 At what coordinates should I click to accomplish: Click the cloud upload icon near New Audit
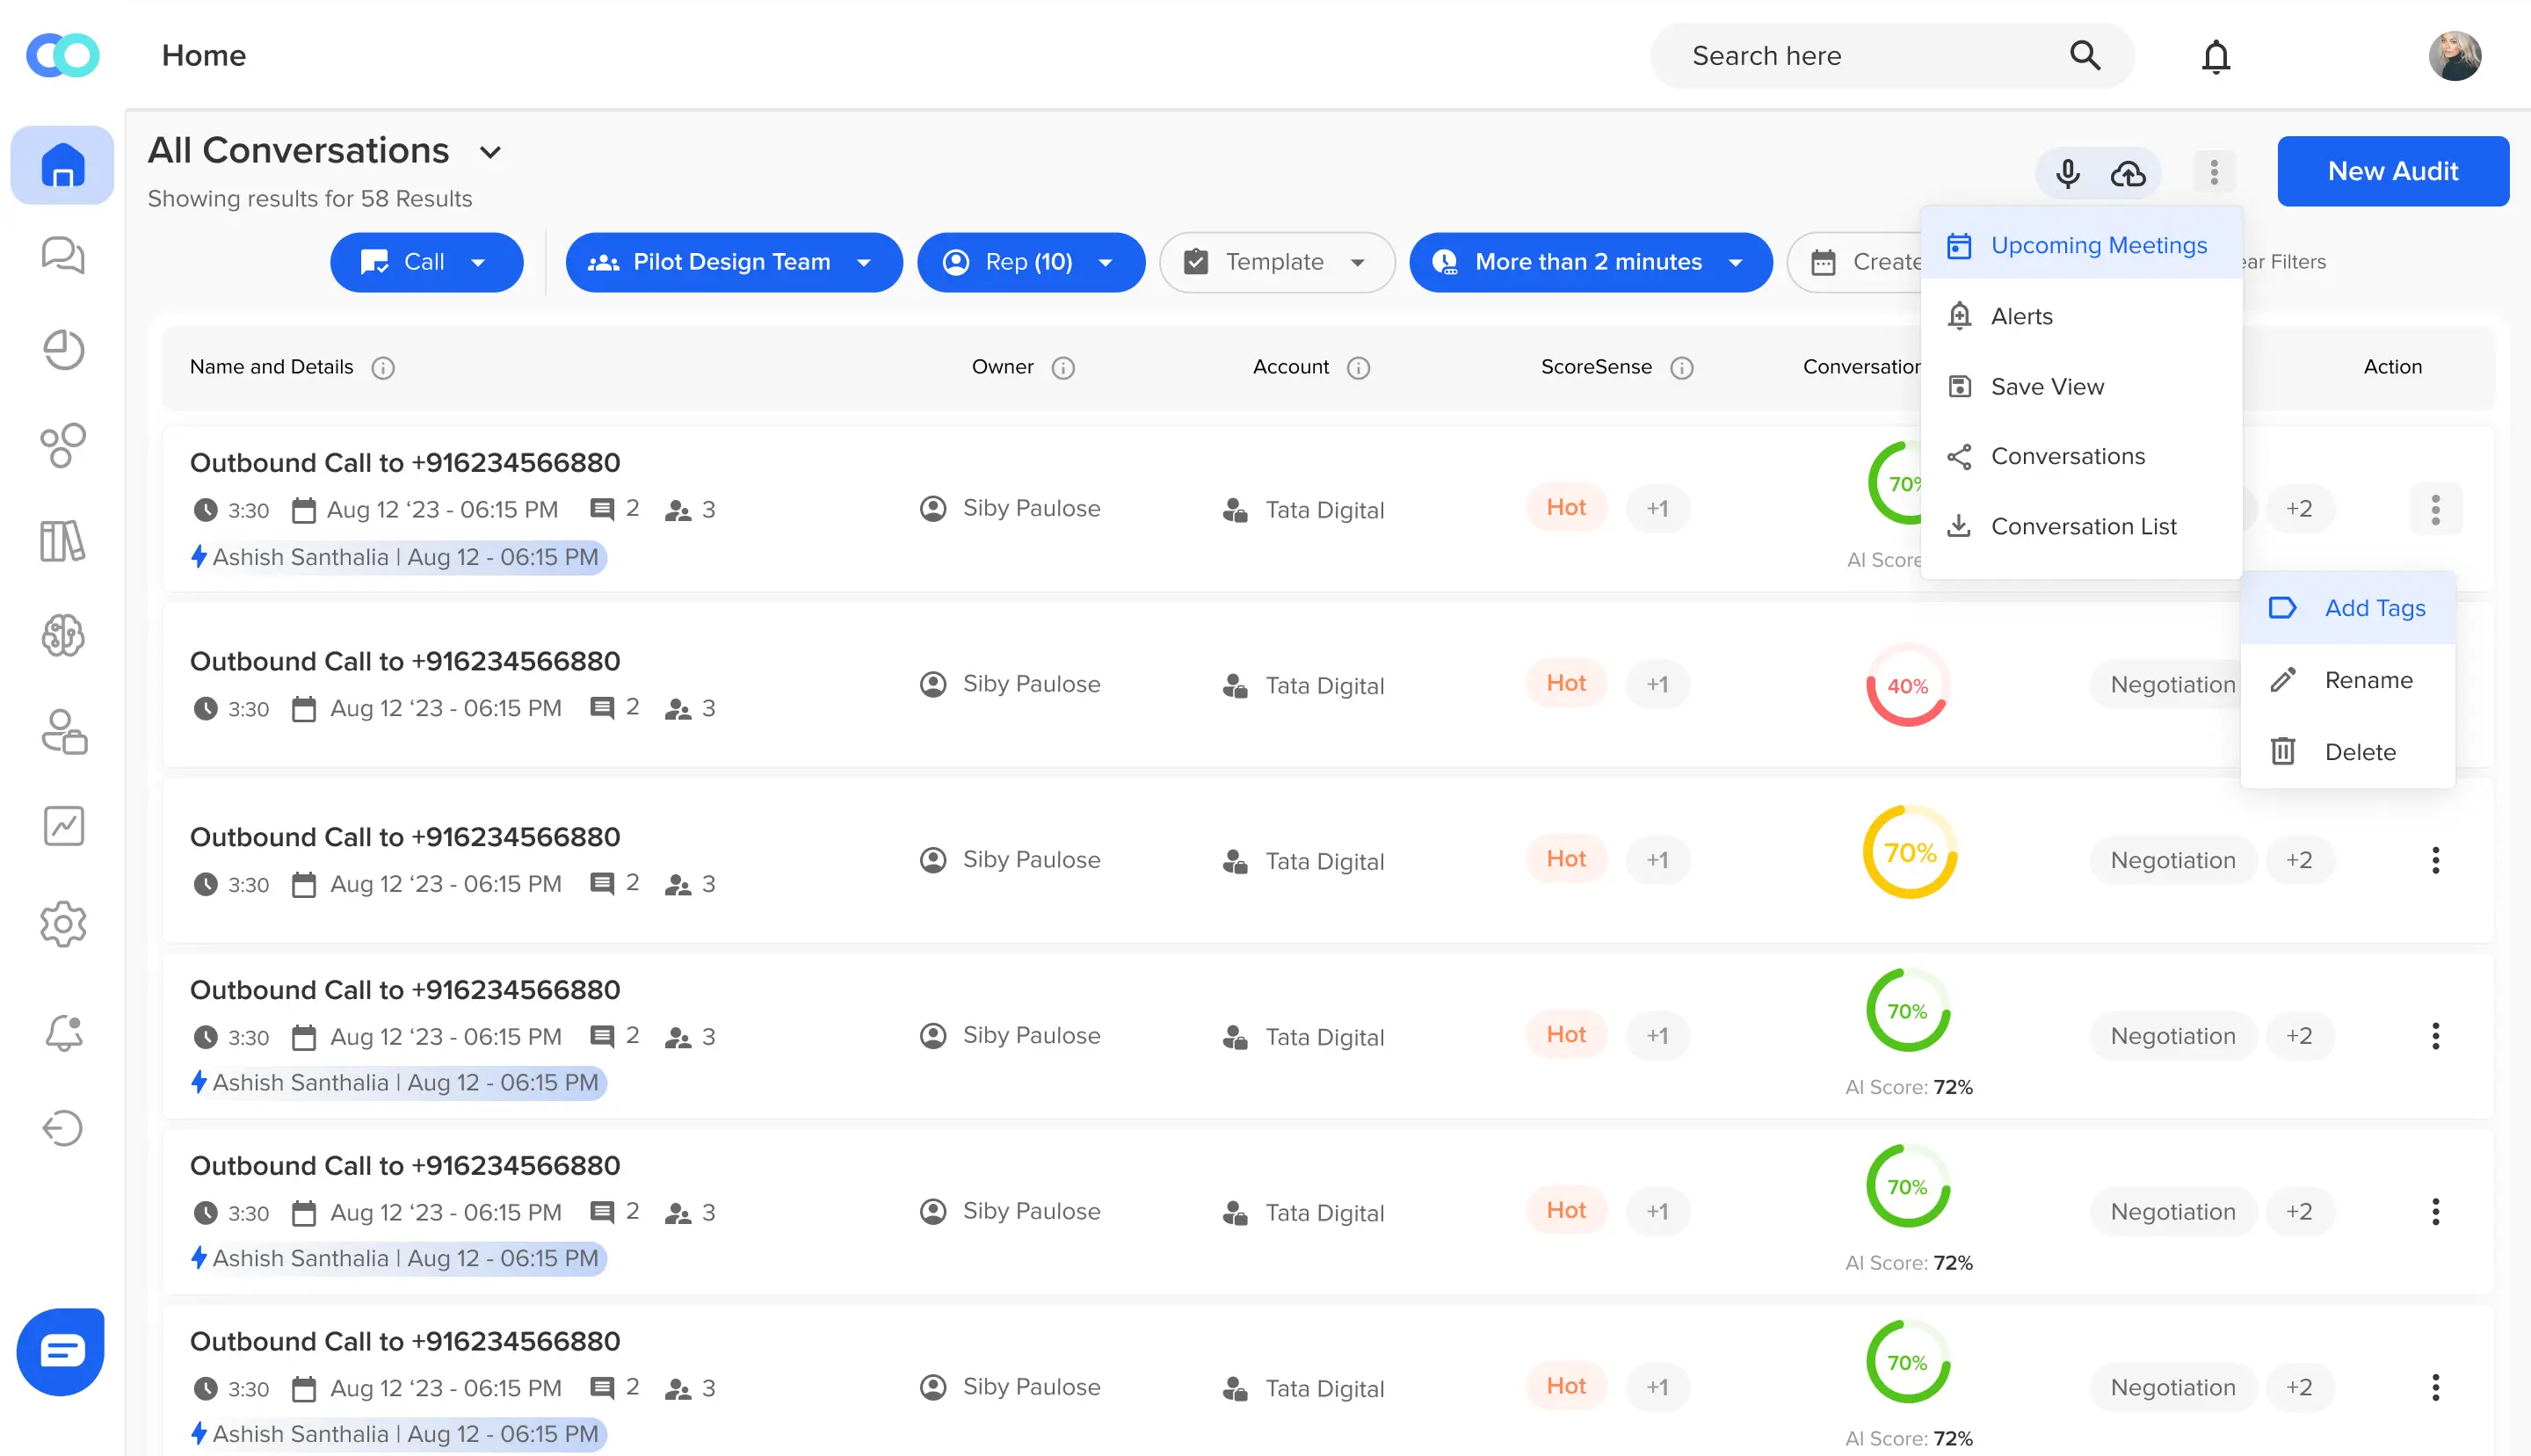(x=2128, y=172)
